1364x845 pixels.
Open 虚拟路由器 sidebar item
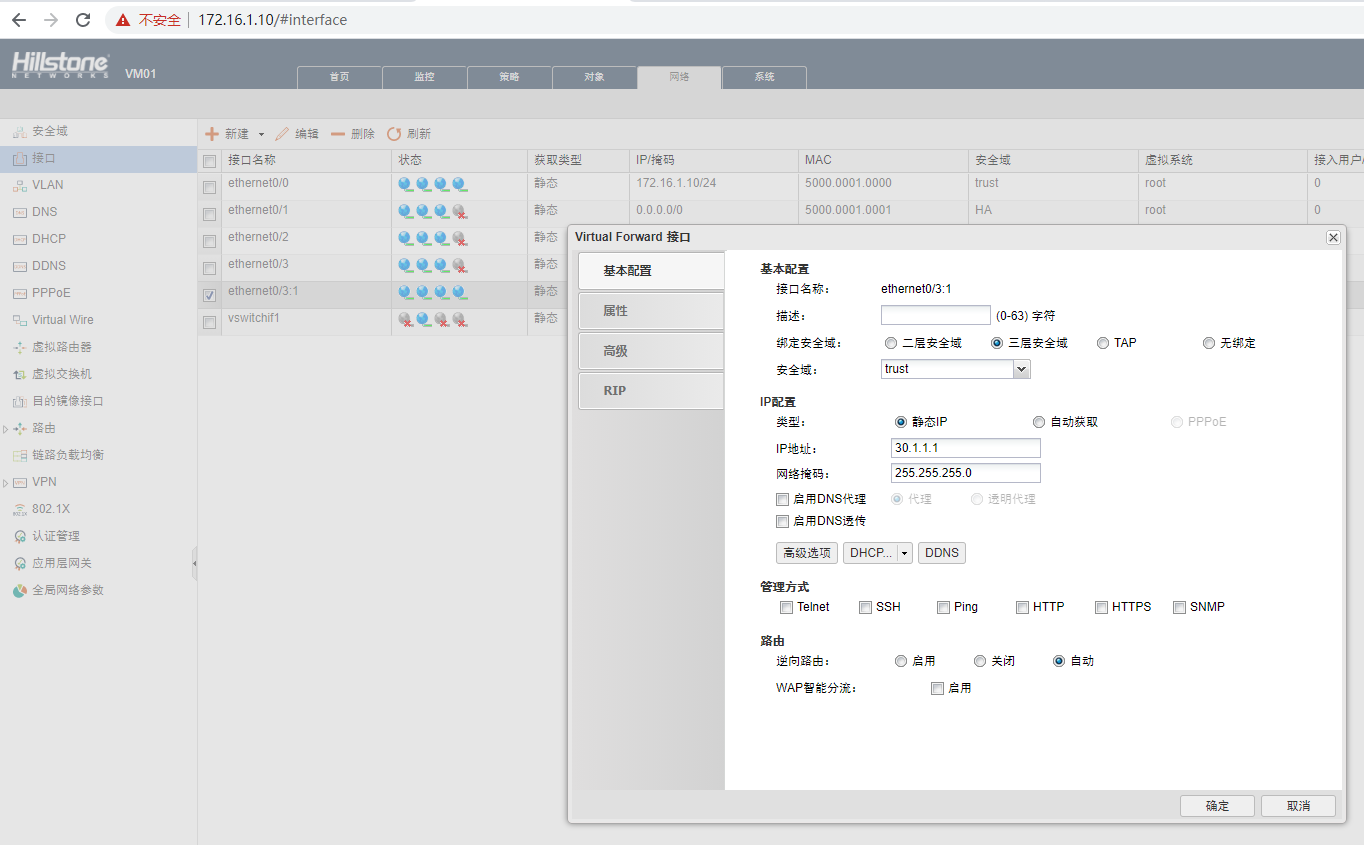(x=61, y=347)
